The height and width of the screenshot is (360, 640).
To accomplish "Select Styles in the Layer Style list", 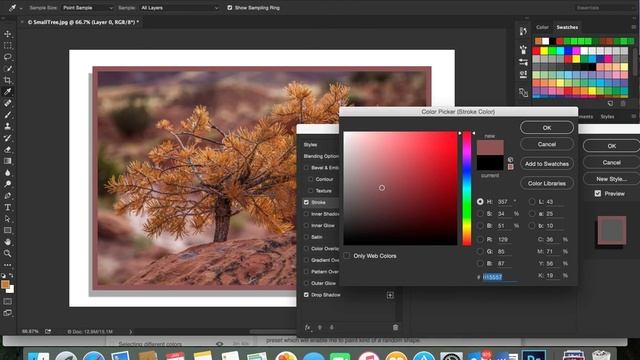I will [x=310, y=144].
